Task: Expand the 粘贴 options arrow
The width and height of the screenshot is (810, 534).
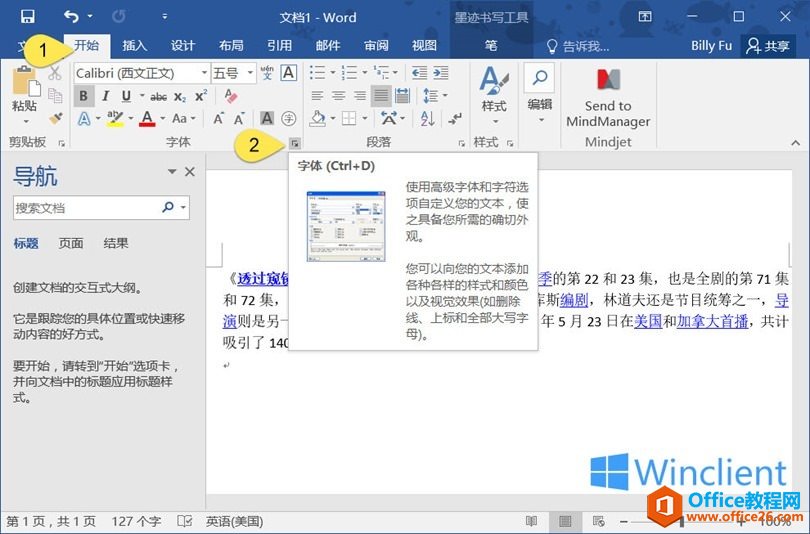Action: pos(25,122)
